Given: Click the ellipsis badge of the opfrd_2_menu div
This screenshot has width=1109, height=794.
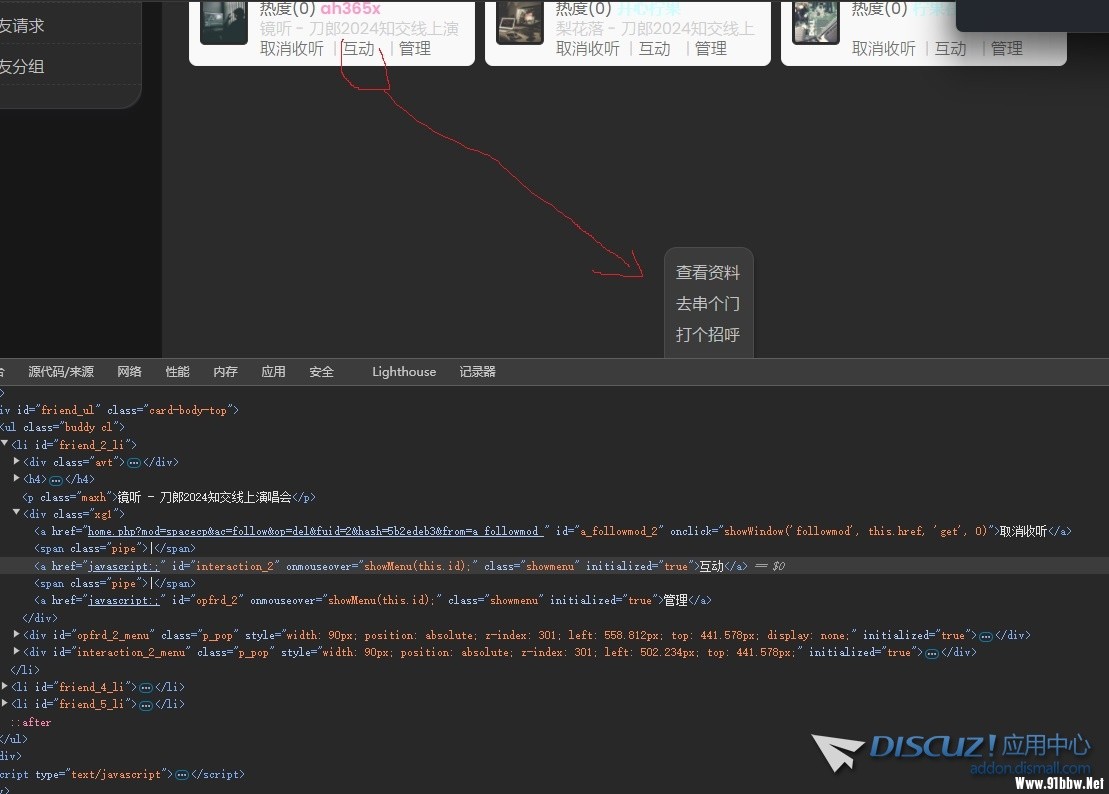Looking at the screenshot, I should tap(986, 636).
